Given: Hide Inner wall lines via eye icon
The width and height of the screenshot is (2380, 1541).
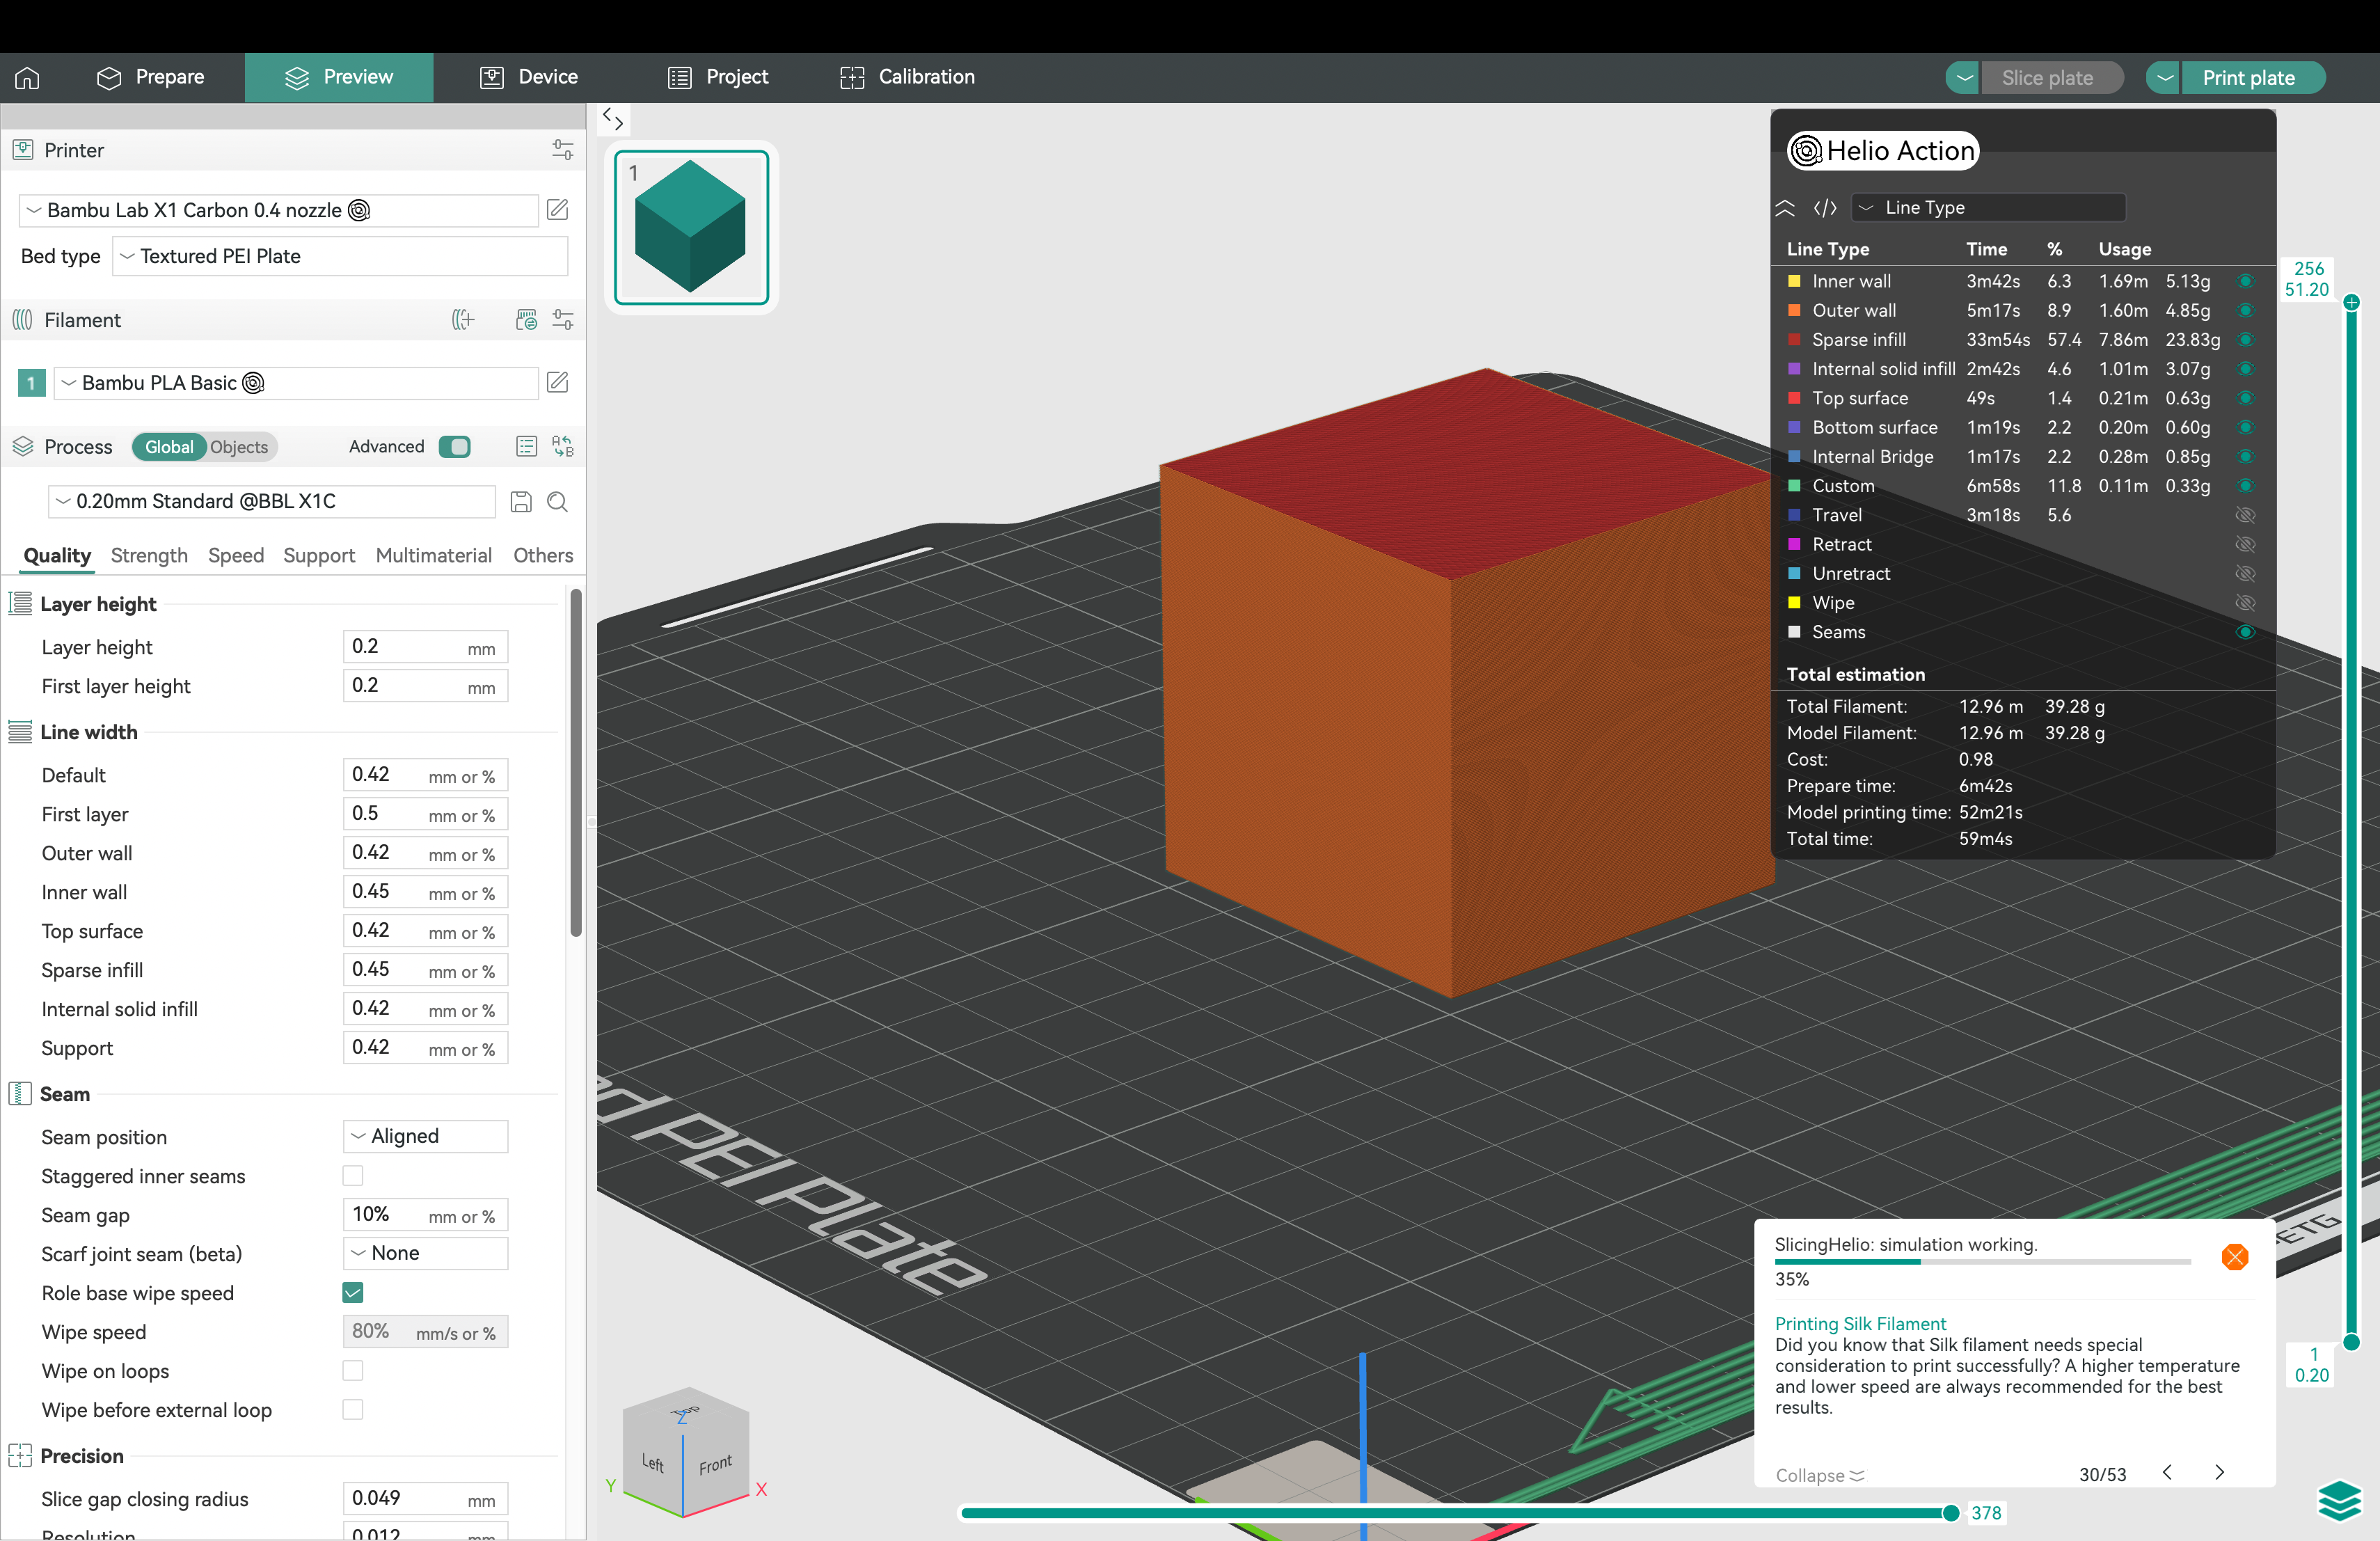Looking at the screenshot, I should pyautogui.click(x=2245, y=281).
